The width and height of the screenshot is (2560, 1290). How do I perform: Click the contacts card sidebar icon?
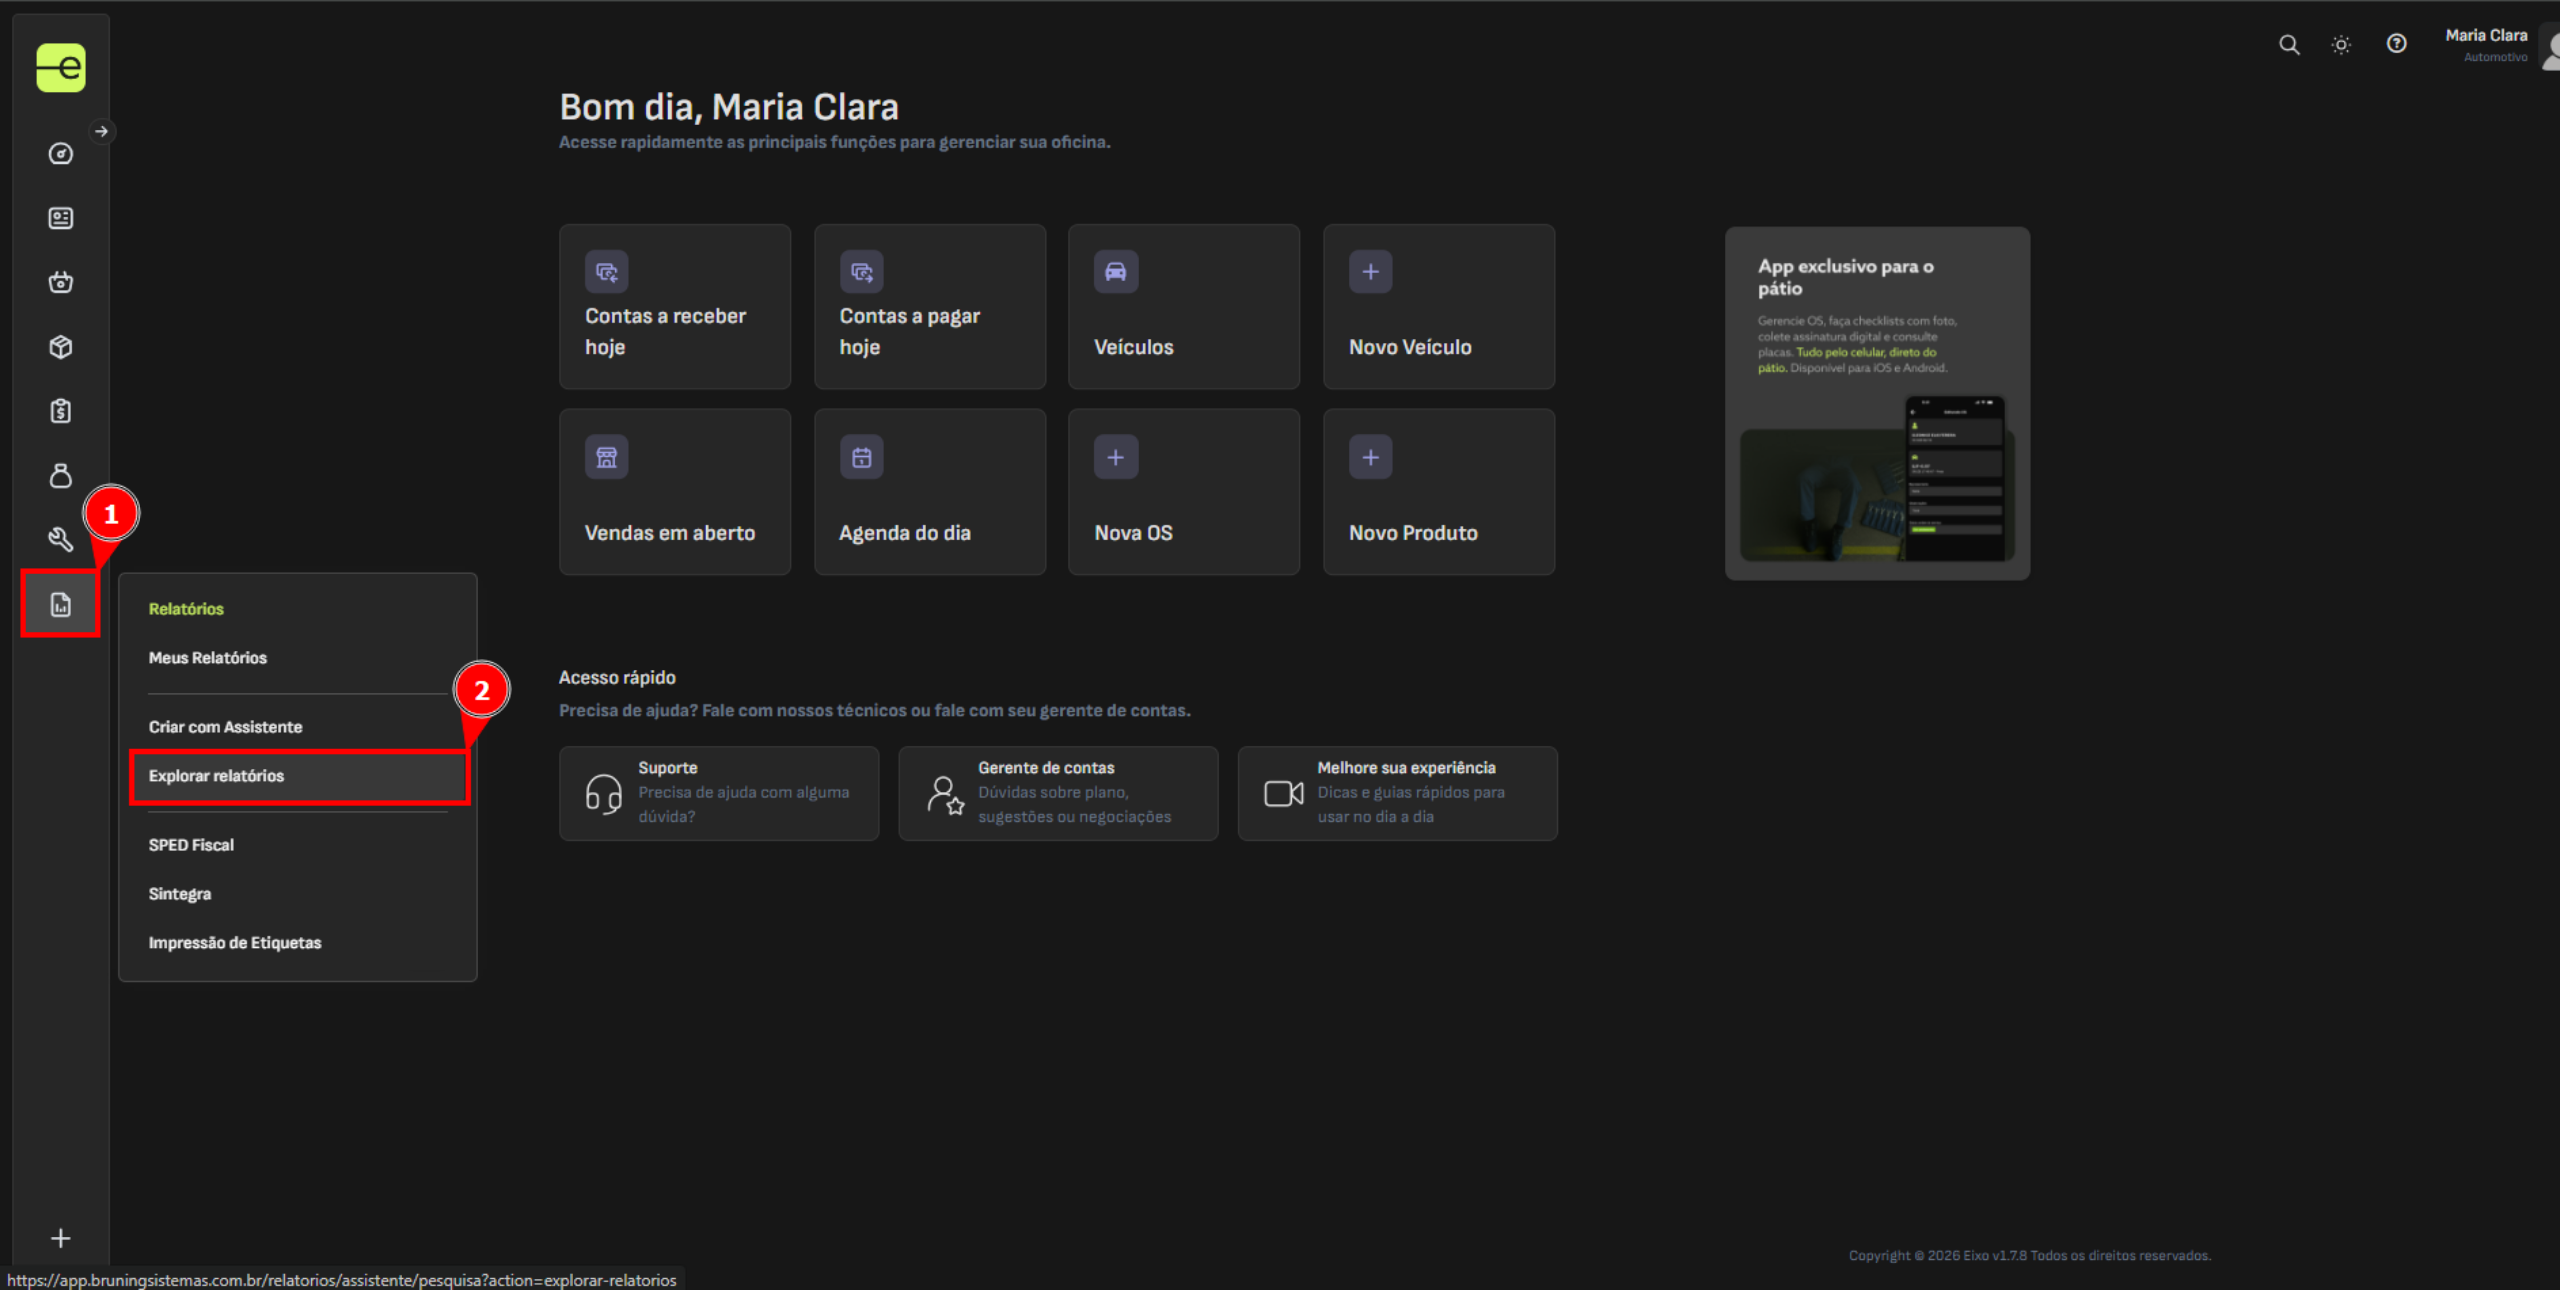coord(61,218)
